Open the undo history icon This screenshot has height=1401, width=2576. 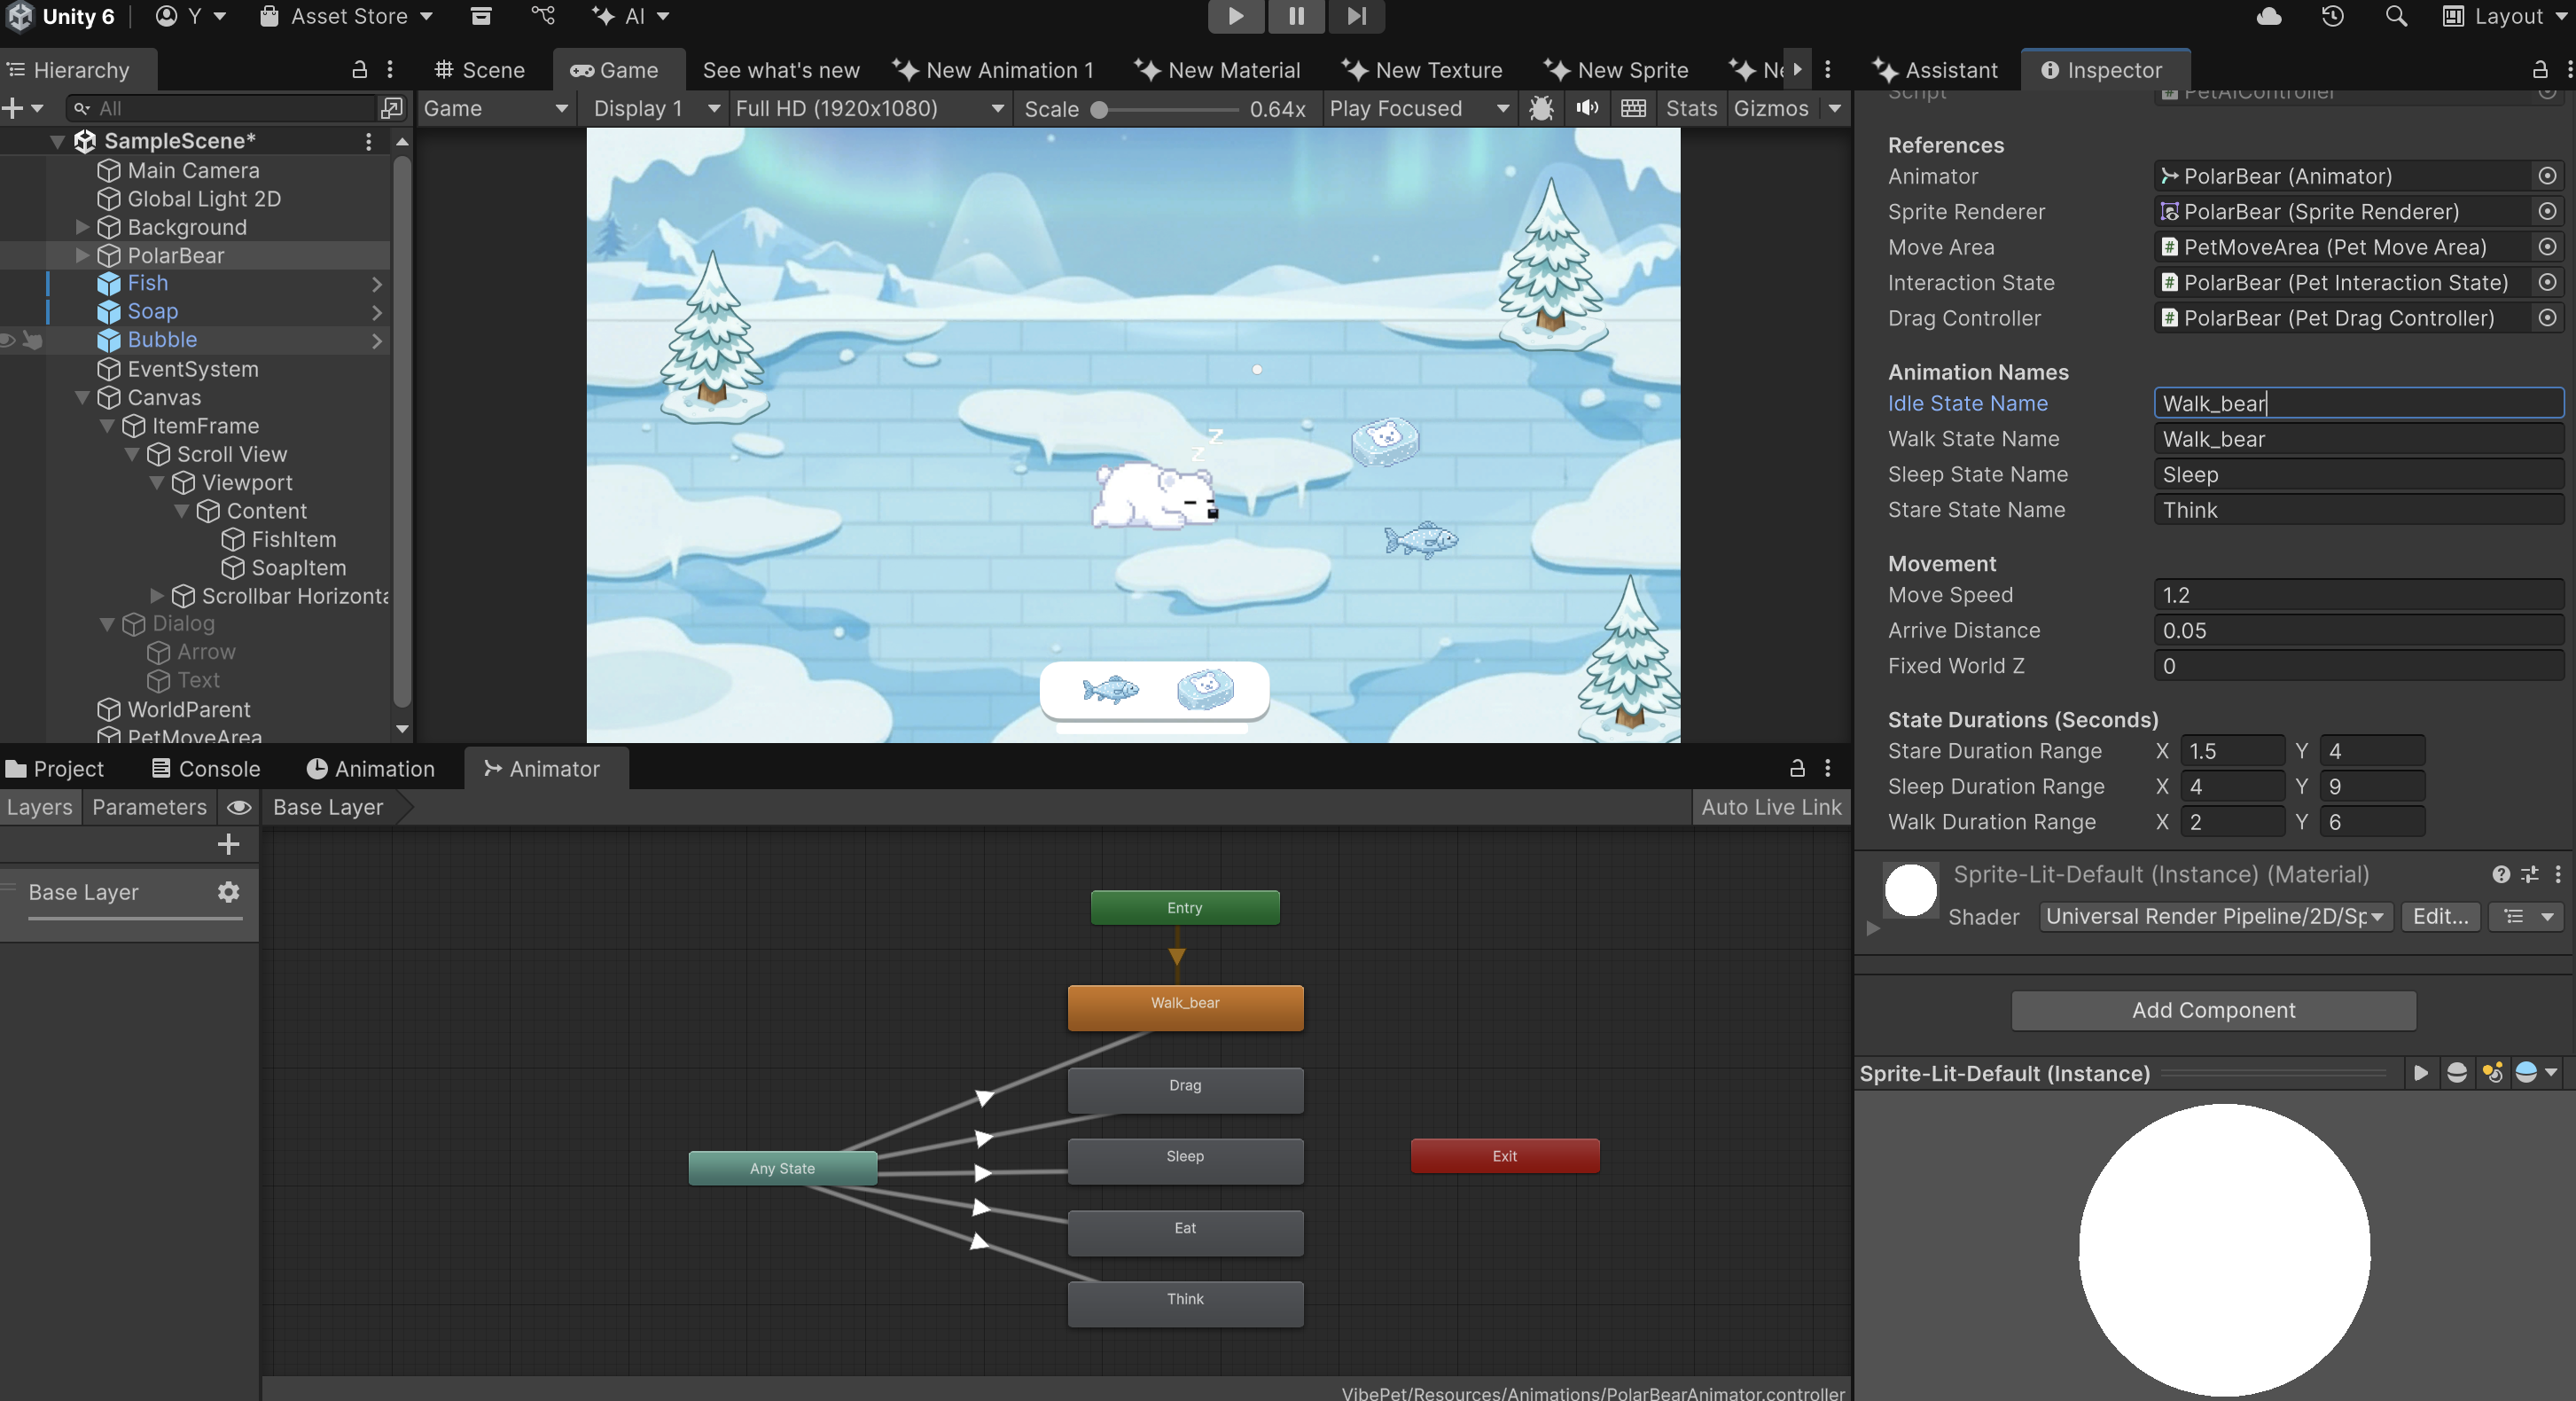pyautogui.click(x=2332, y=16)
